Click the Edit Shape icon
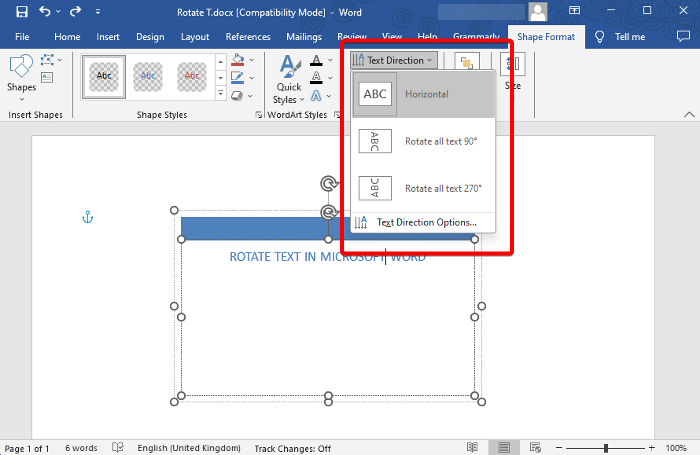The height and width of the screenshot is (455, 700). point(47,60)
